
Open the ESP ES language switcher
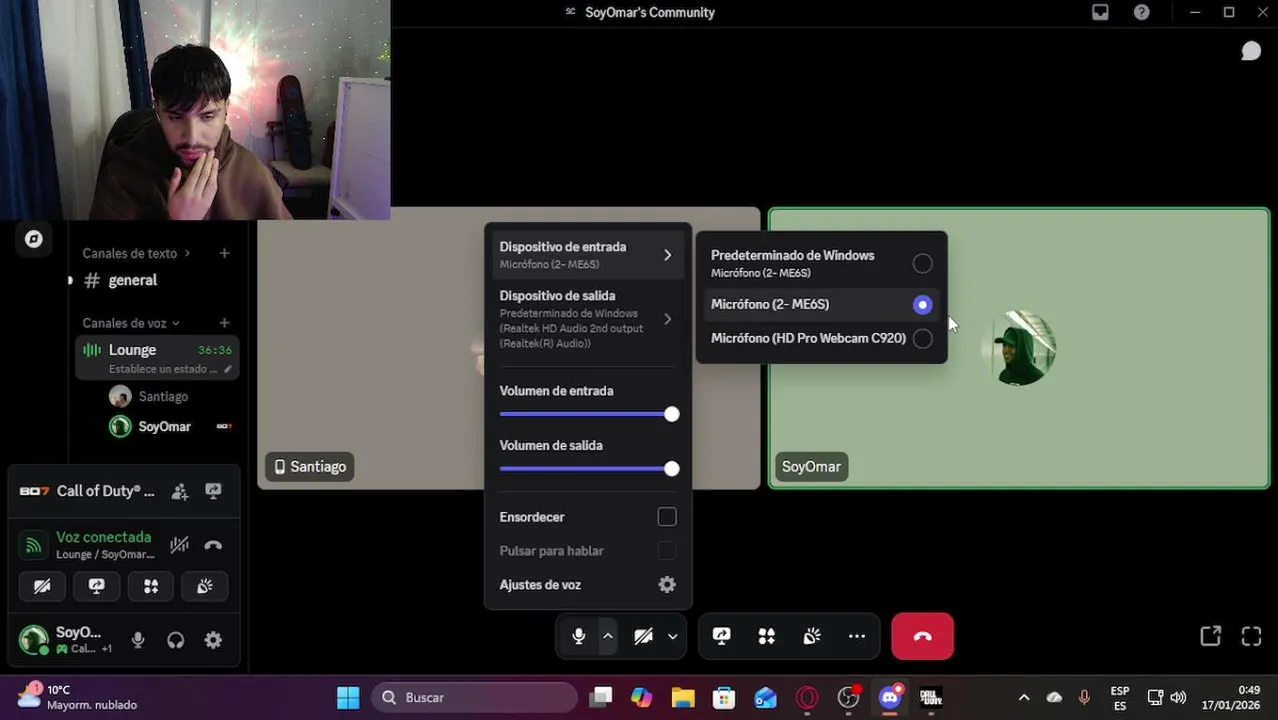[1120, 698]
